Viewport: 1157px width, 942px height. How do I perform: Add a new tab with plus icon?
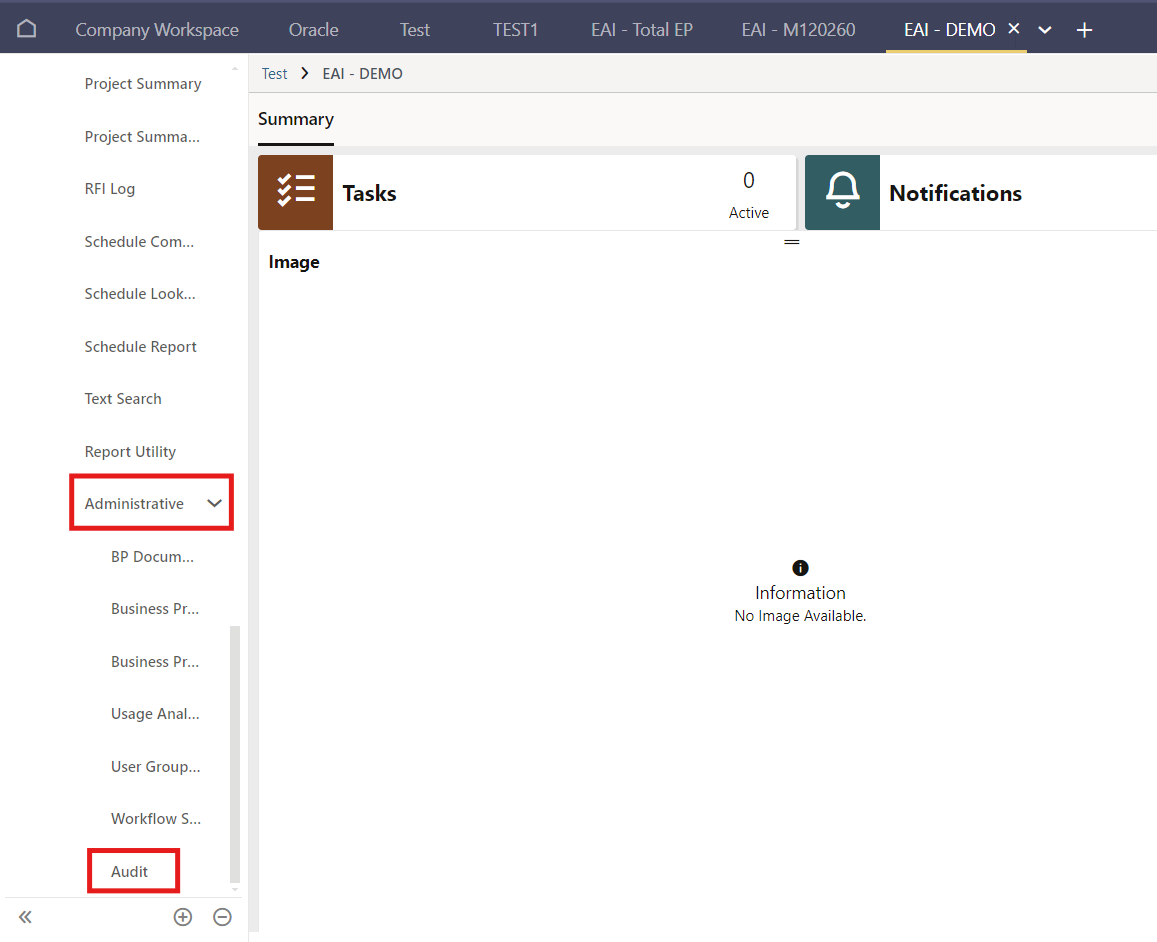point(1084,30)
